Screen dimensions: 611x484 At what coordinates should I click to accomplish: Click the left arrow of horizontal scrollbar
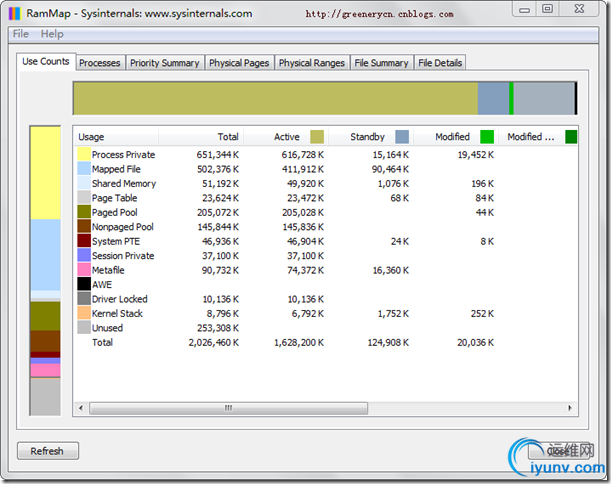coord(81,408)
